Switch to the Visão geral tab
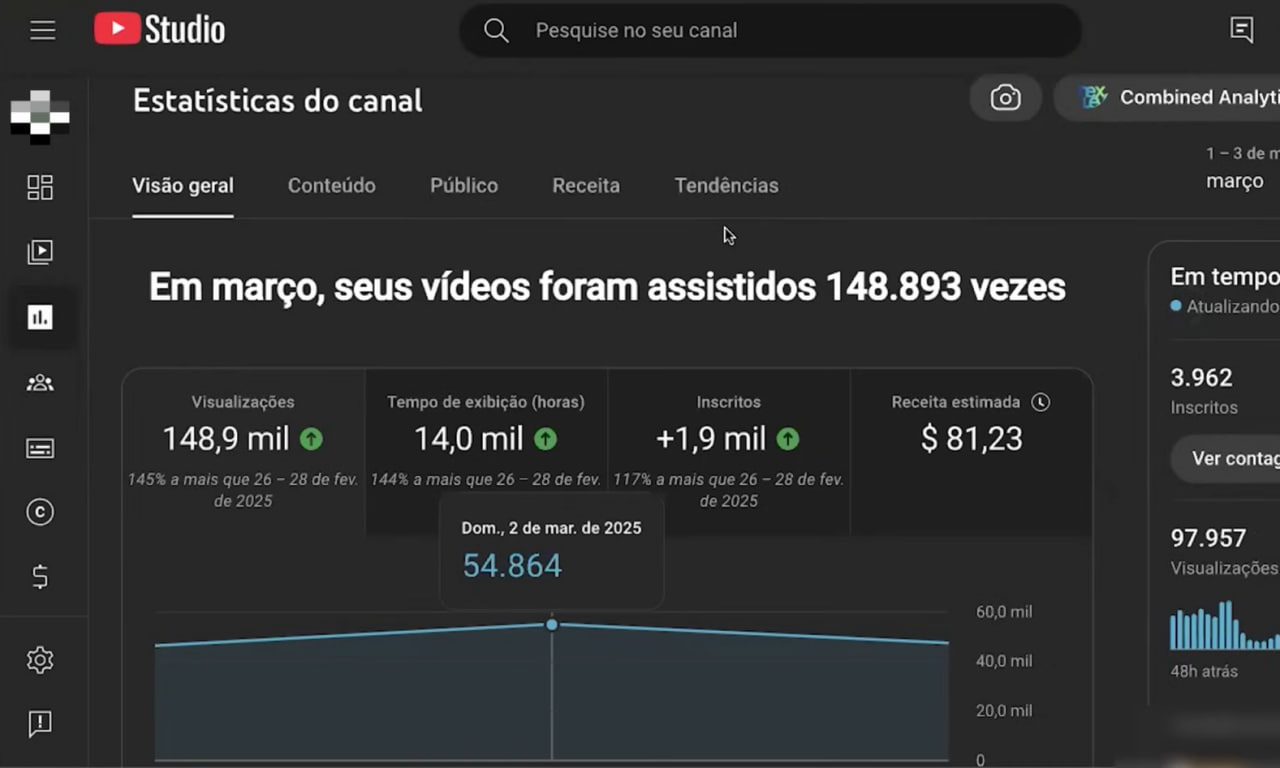 pyautogui.click(x=183, y=186)
